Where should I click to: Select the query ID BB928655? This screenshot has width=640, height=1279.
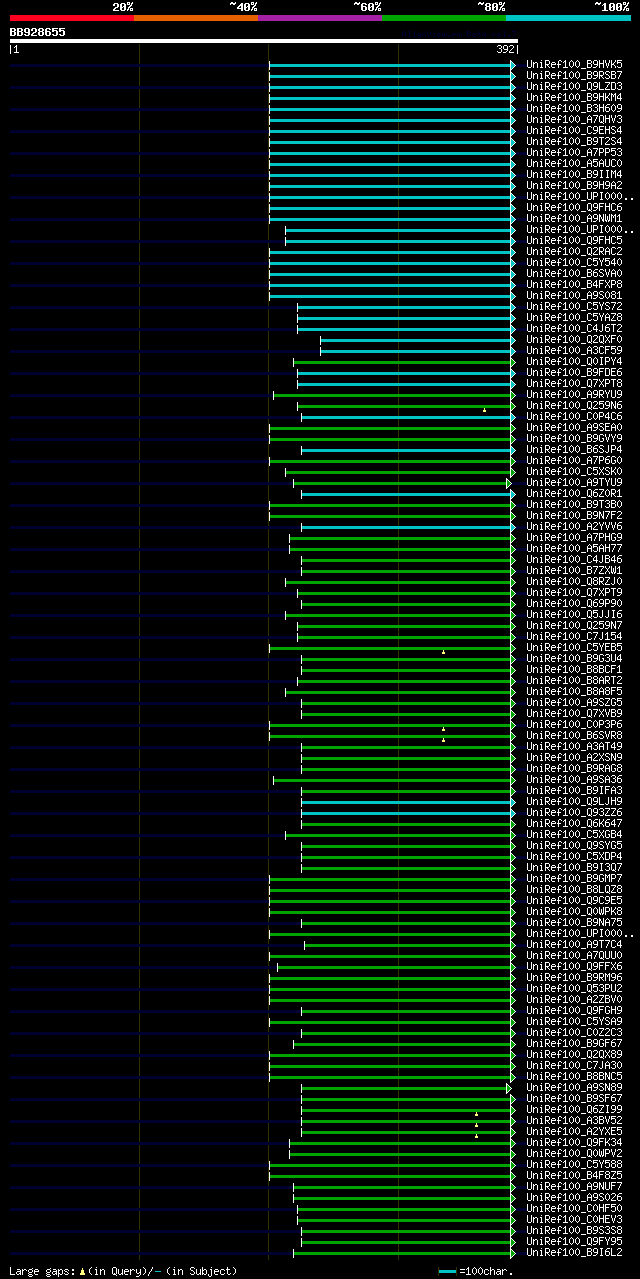click(x=38, y=32)
